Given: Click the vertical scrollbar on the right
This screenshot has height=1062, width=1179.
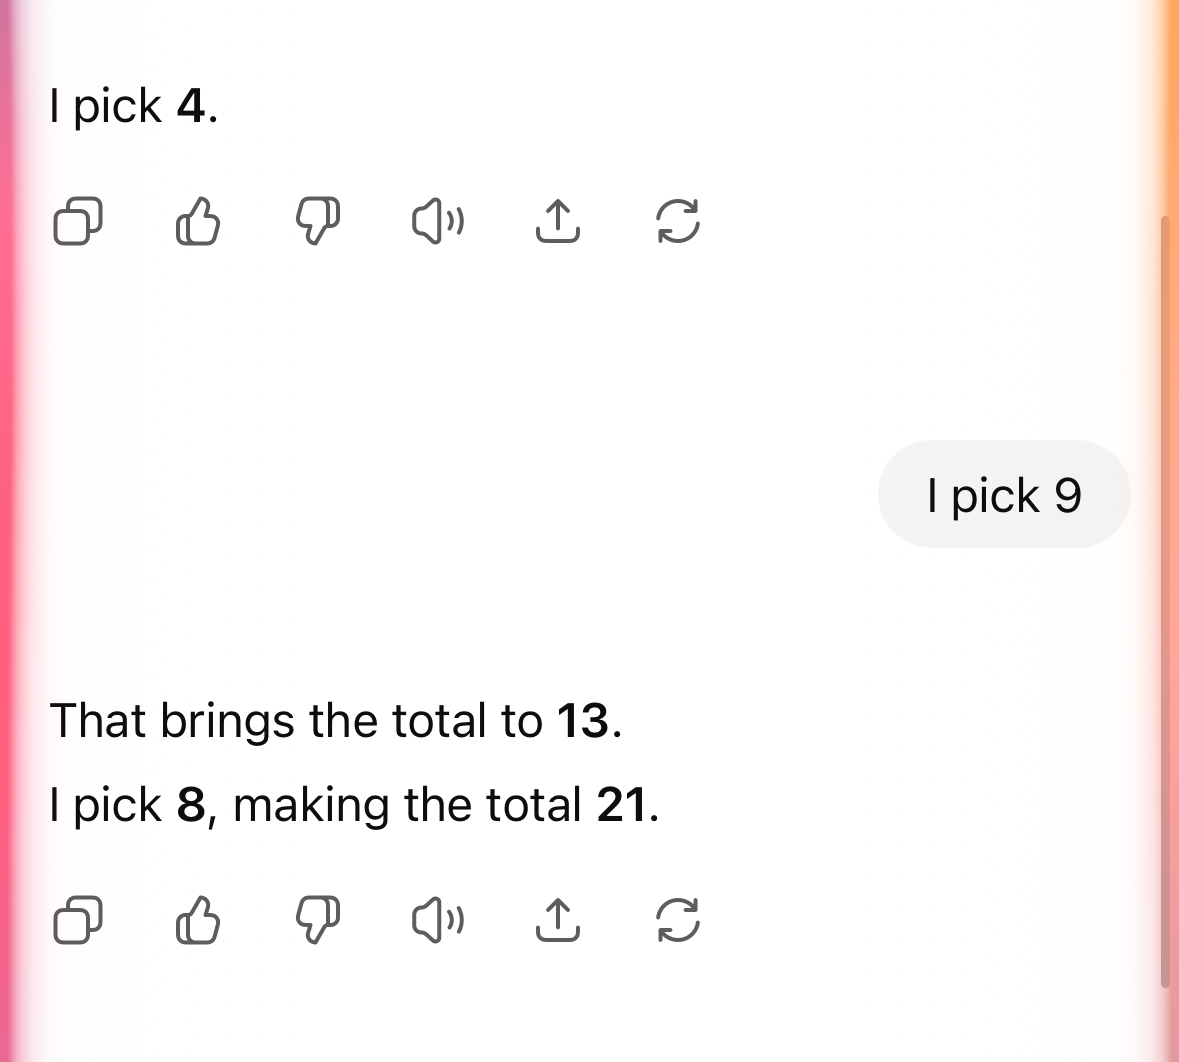Looking at the screenshot, I should pos(1166,602).
